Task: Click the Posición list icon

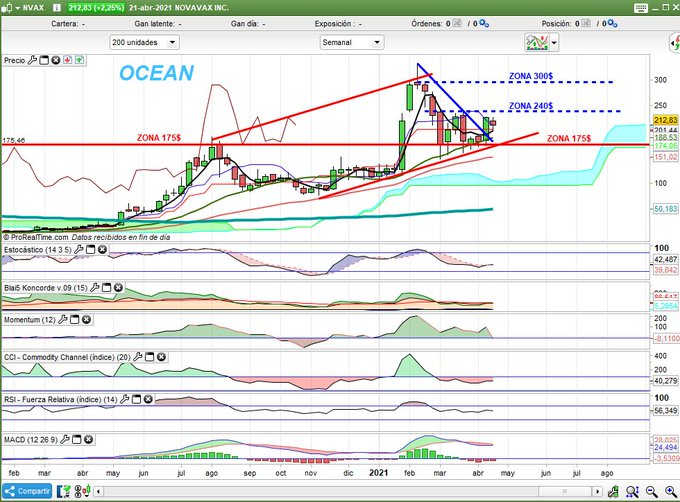Action: point(586,23)
